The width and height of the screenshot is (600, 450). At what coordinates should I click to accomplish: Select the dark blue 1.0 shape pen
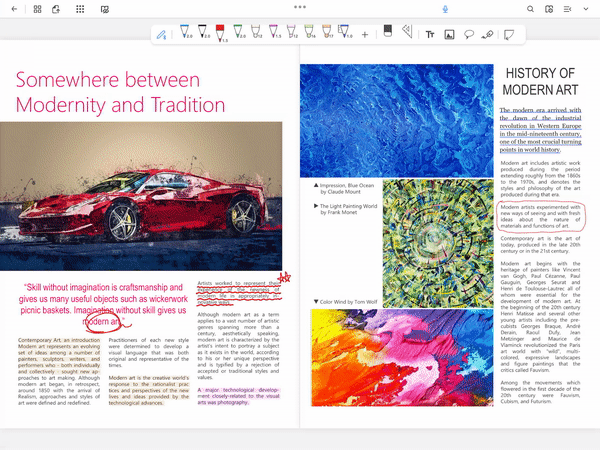(344, 32)
